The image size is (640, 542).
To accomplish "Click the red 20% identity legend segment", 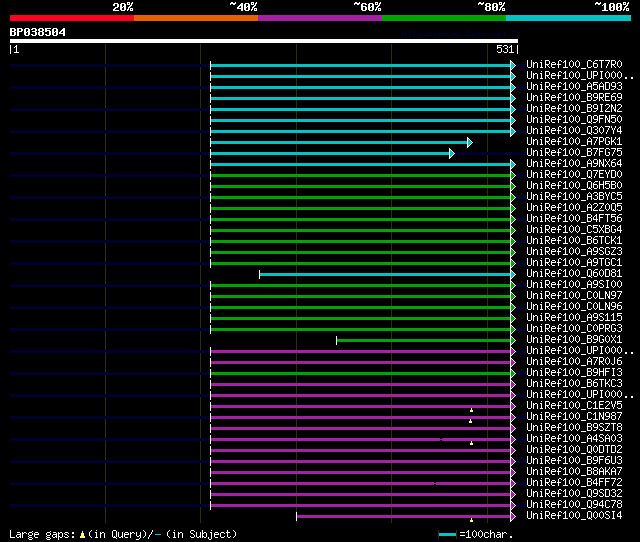I will pyautogui.click(x=72, y=18).
